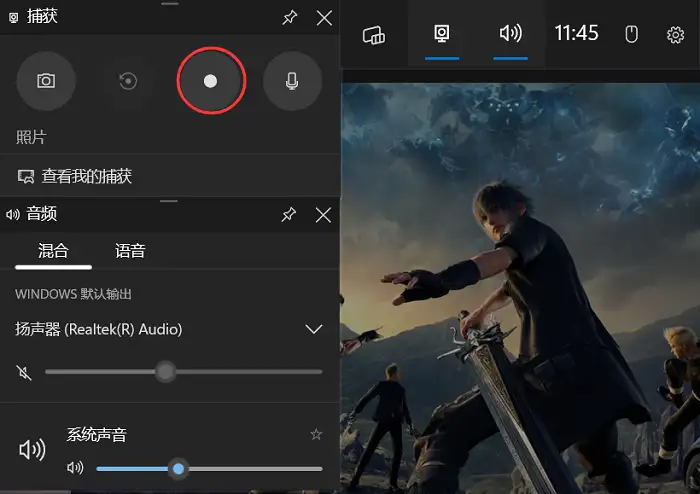Toggle the microphone during recording
700x494 pixels.
(x=292, y=81)
